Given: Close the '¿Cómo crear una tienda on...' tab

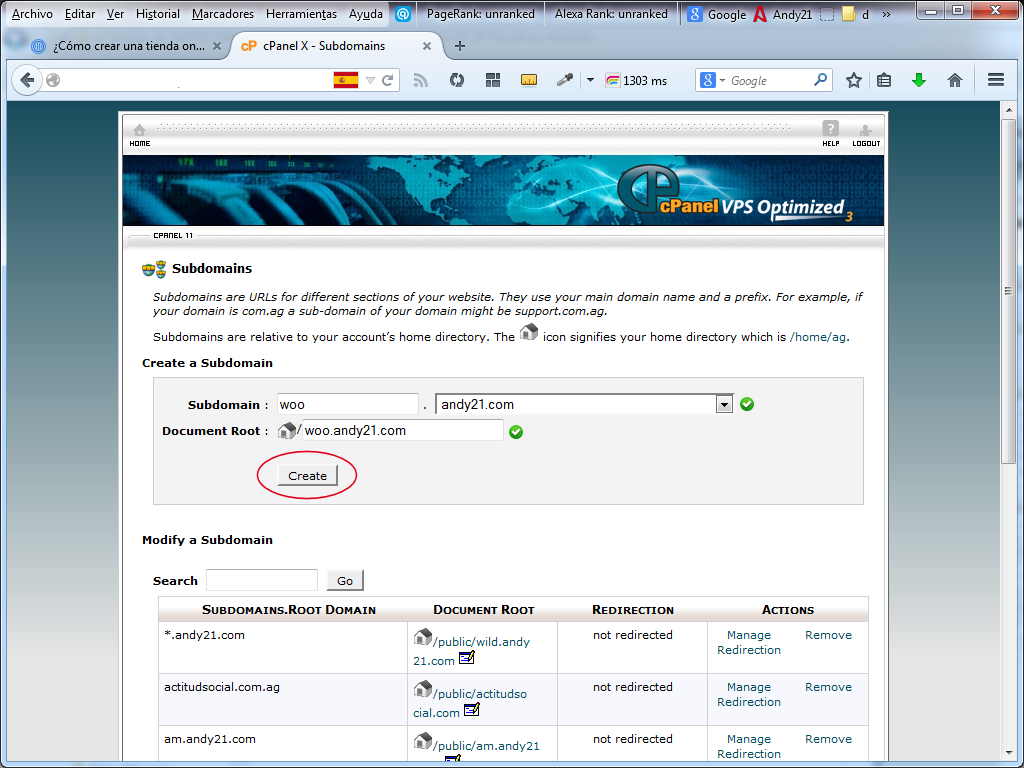Looking at the screenshot, I should click(x=217, y=46).
